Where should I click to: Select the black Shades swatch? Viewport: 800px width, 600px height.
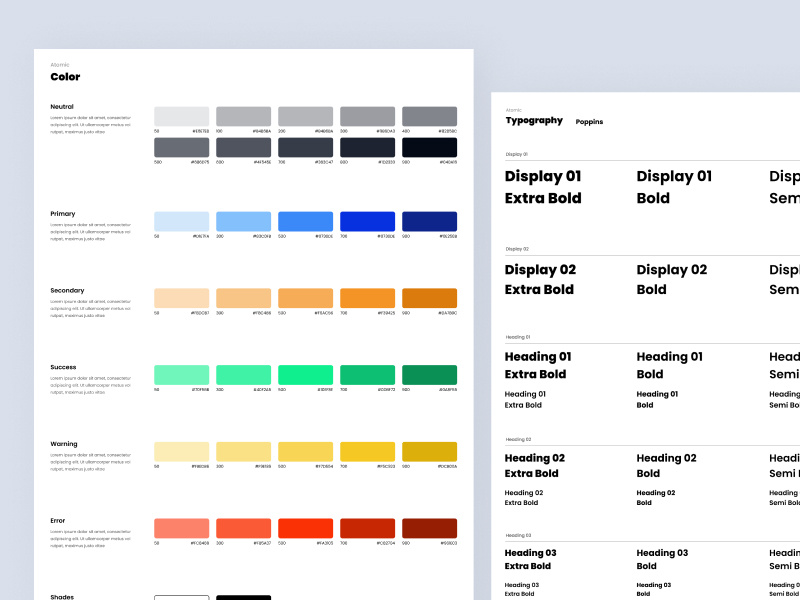coord(243,597)
